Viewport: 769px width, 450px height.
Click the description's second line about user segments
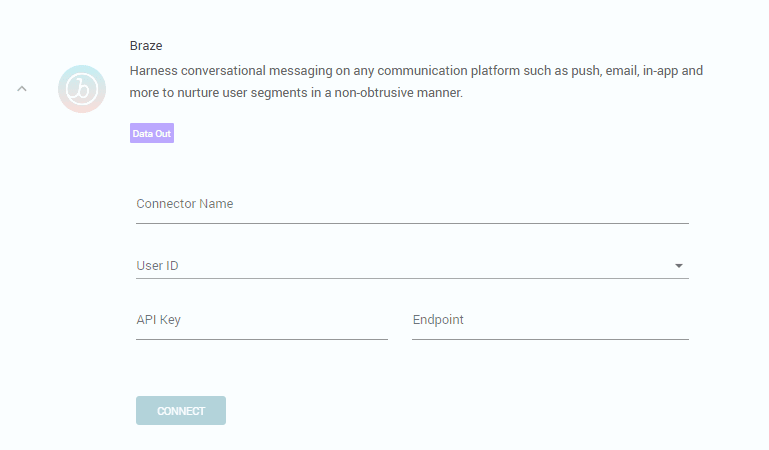pyautogui.click(x=296, y=93)
